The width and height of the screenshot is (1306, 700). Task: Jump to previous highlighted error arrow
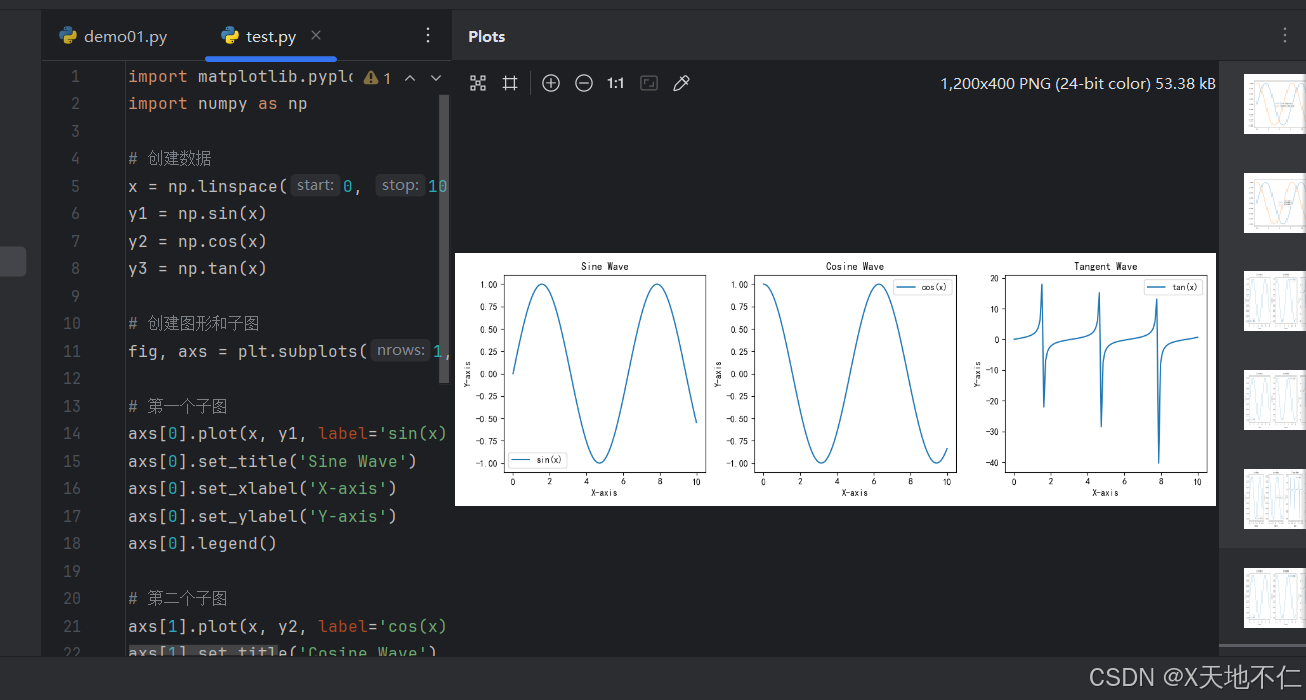(409, 77)
